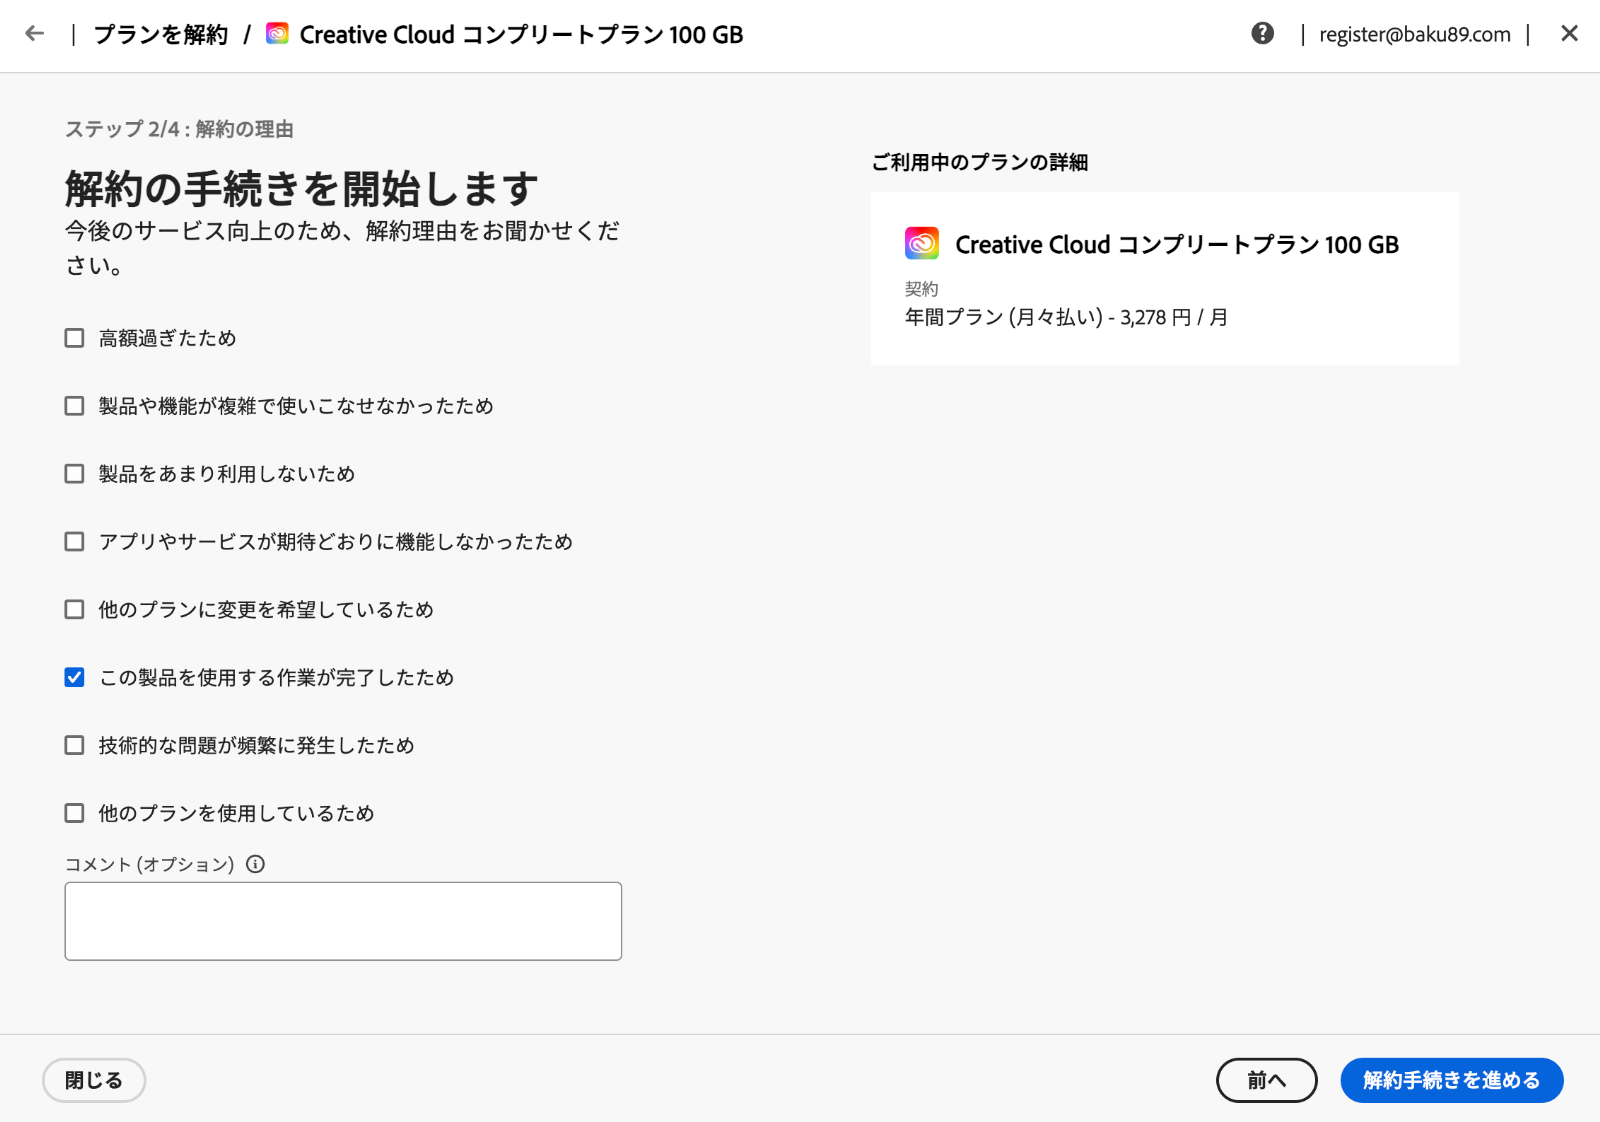Check 技術的な問題が頻繁に発生したため box
Screen dimensions: 1600x1122
75,746
